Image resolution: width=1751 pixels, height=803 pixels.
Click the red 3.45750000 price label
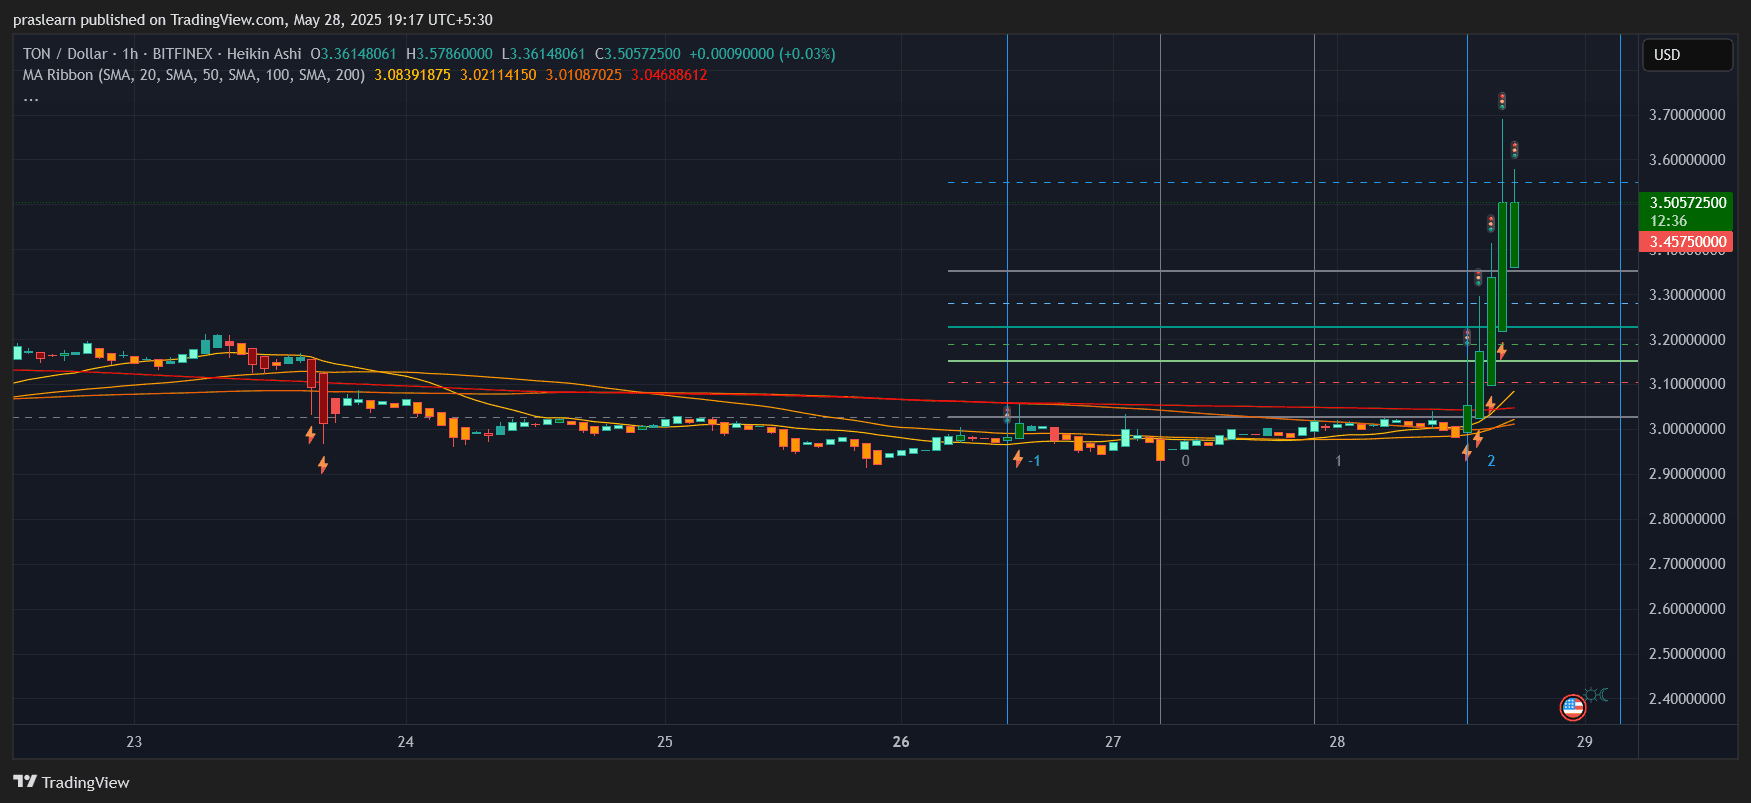coord(1686,242)
